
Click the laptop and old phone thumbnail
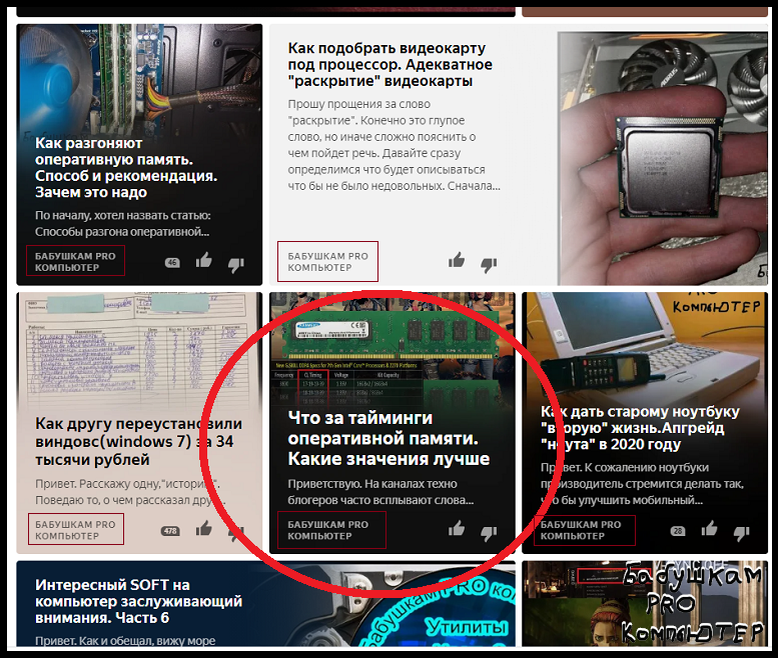coord(645,347)
